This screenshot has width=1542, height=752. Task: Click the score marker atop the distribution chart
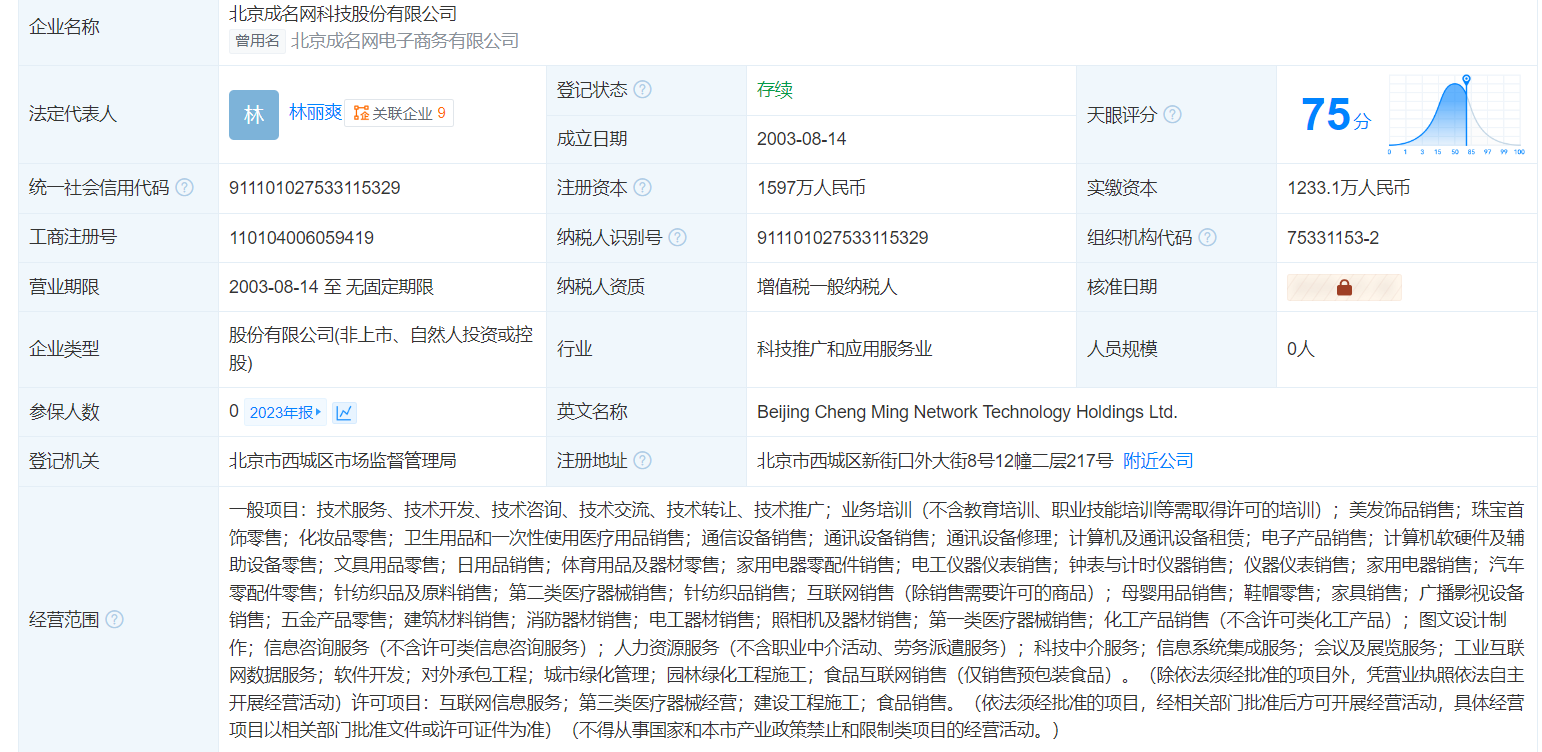[x=1466, y=79]
